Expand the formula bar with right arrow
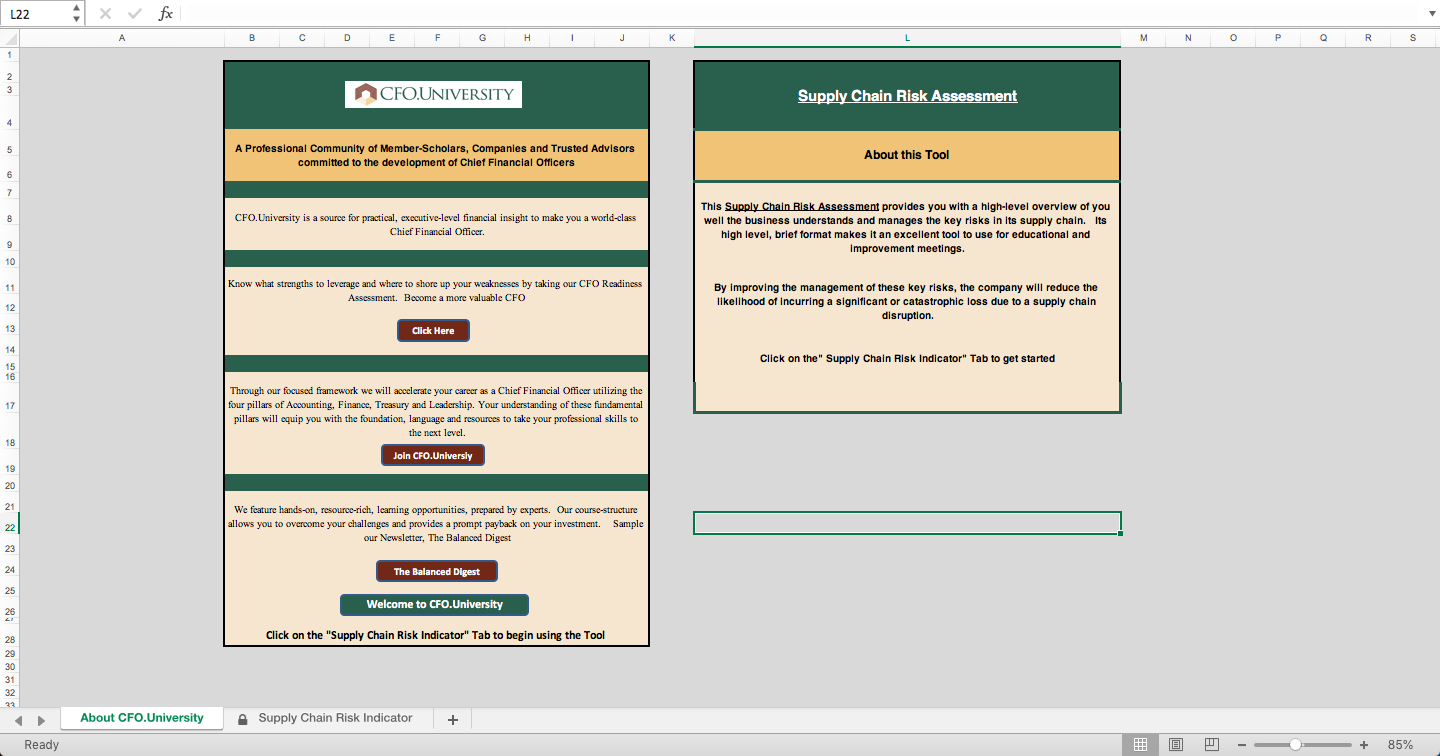The height and width of the screenshot is (756, 1440). pos(1430,14)
